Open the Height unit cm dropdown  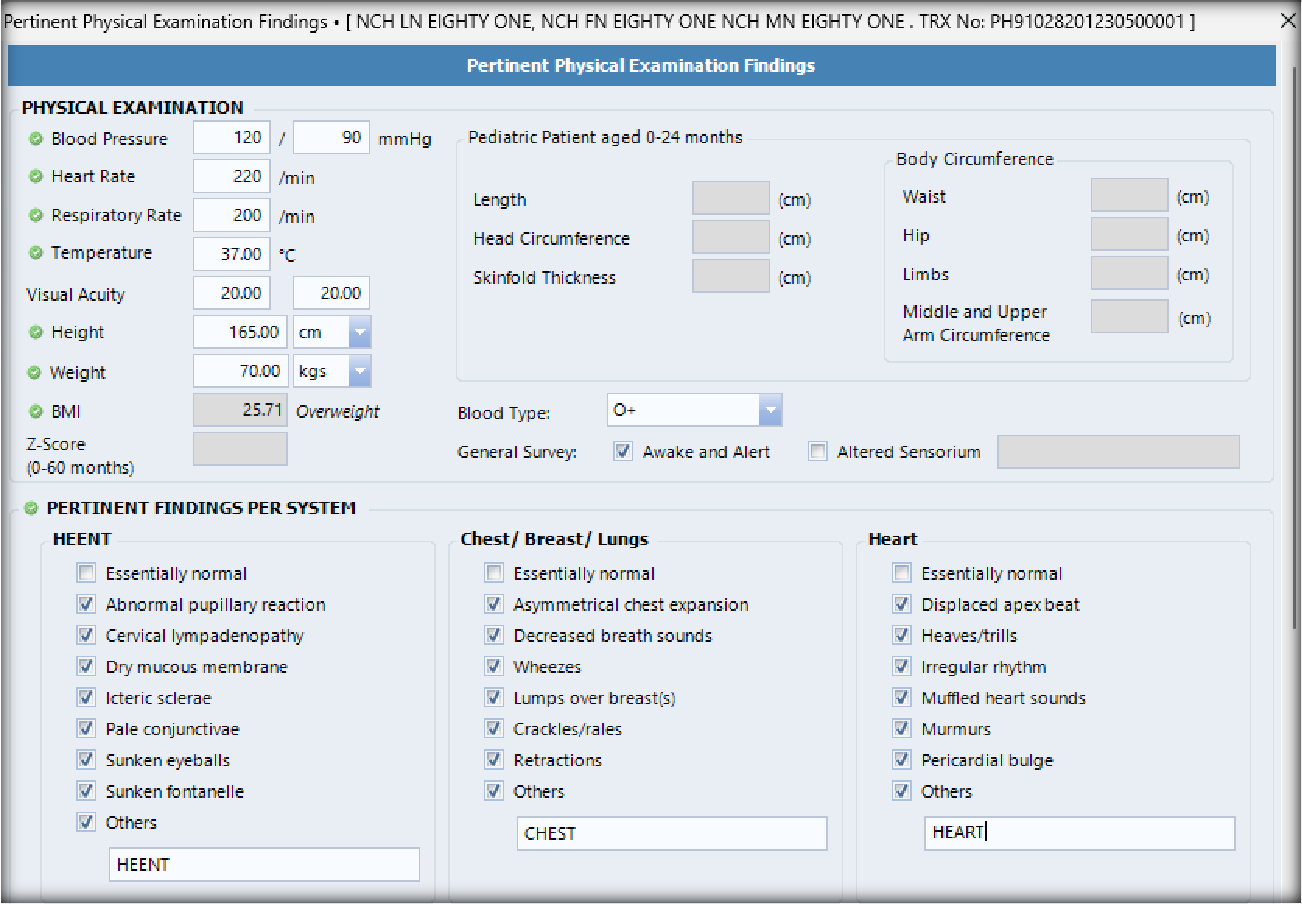pos(359,333)
